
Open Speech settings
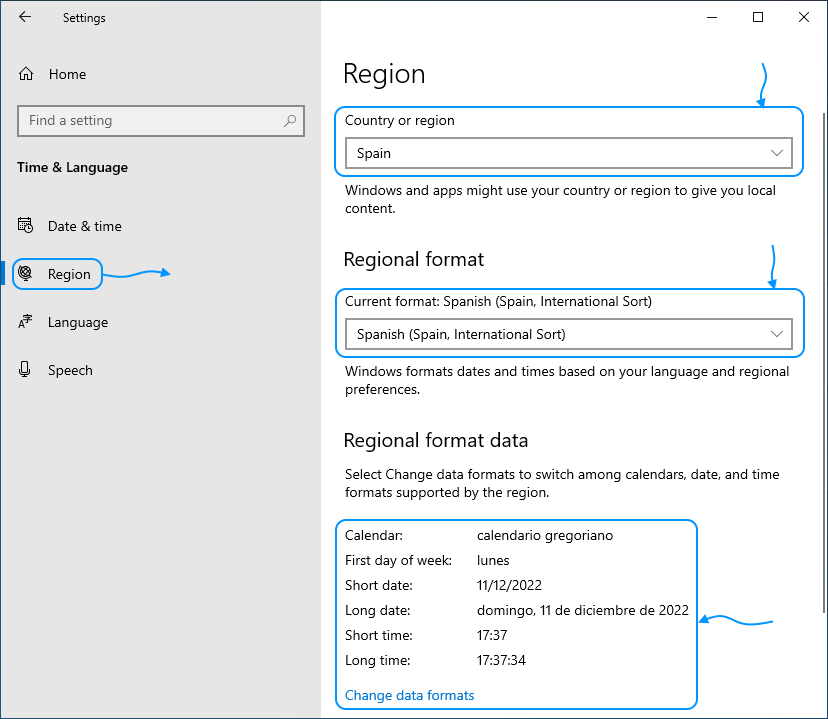pyautogui.click(x=70, y=370)
